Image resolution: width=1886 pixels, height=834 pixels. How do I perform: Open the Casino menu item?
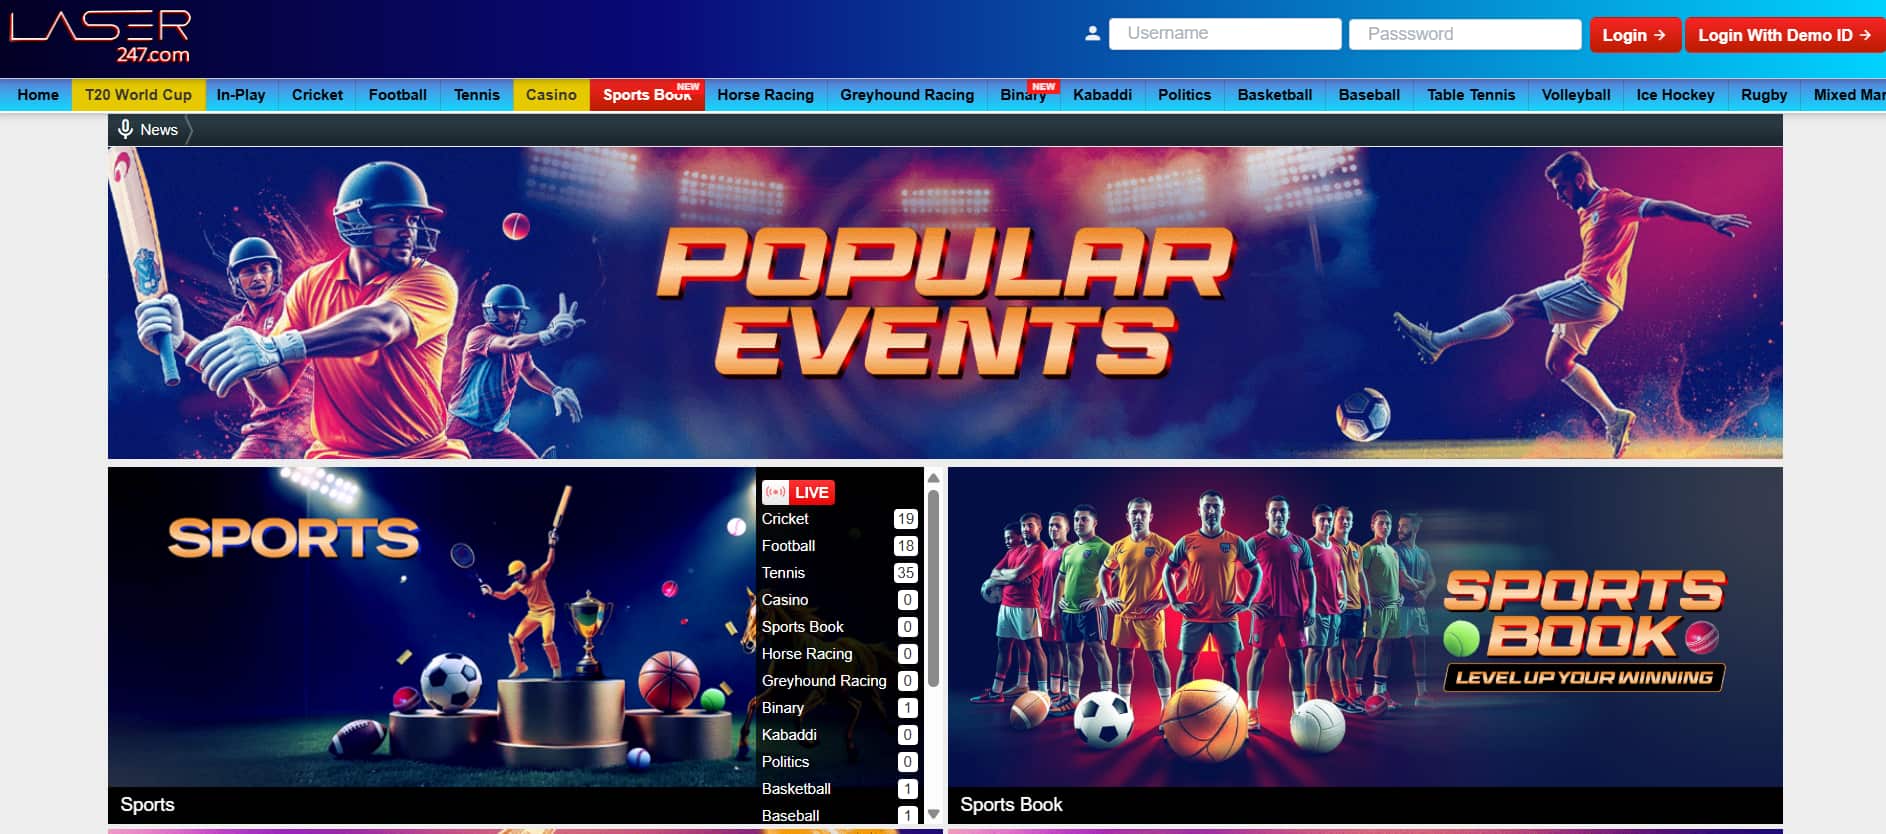(x=551, y=95)
